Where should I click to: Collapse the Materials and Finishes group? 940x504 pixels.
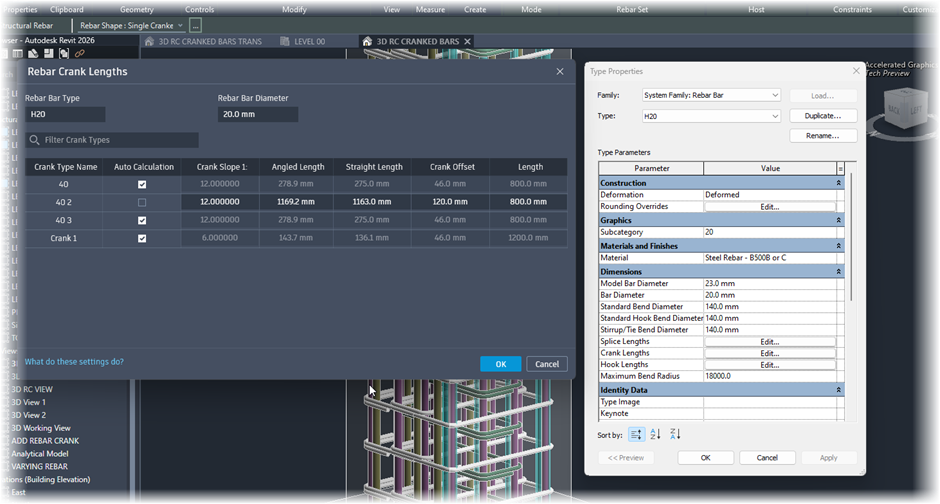tap(839, 246)
